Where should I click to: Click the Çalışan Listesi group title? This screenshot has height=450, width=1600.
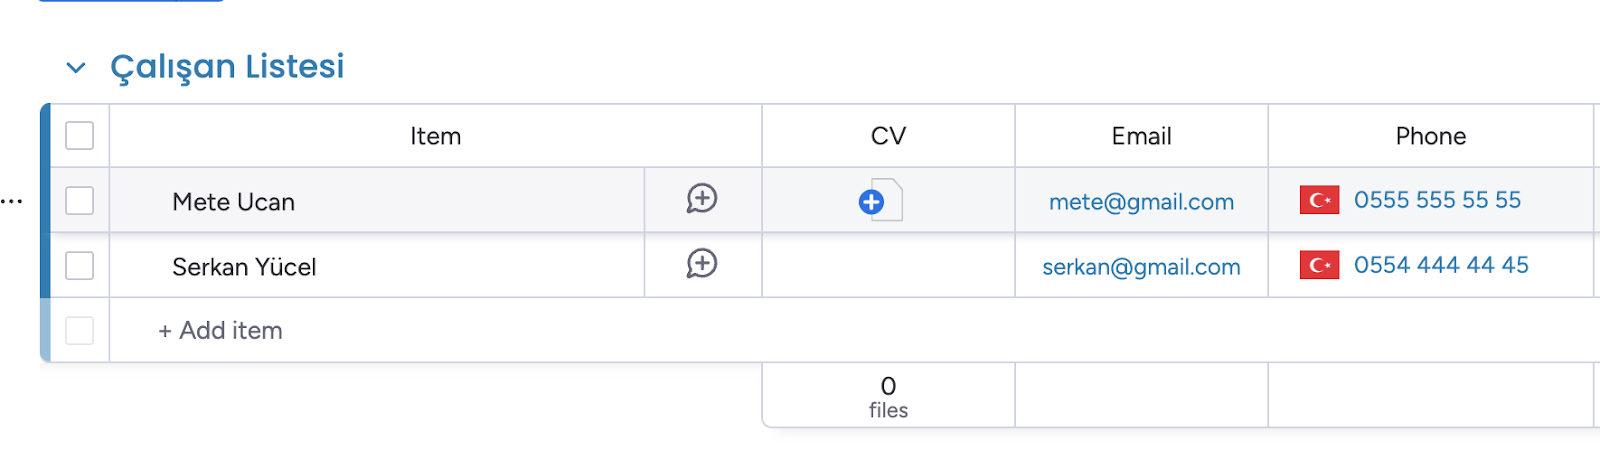227,66
